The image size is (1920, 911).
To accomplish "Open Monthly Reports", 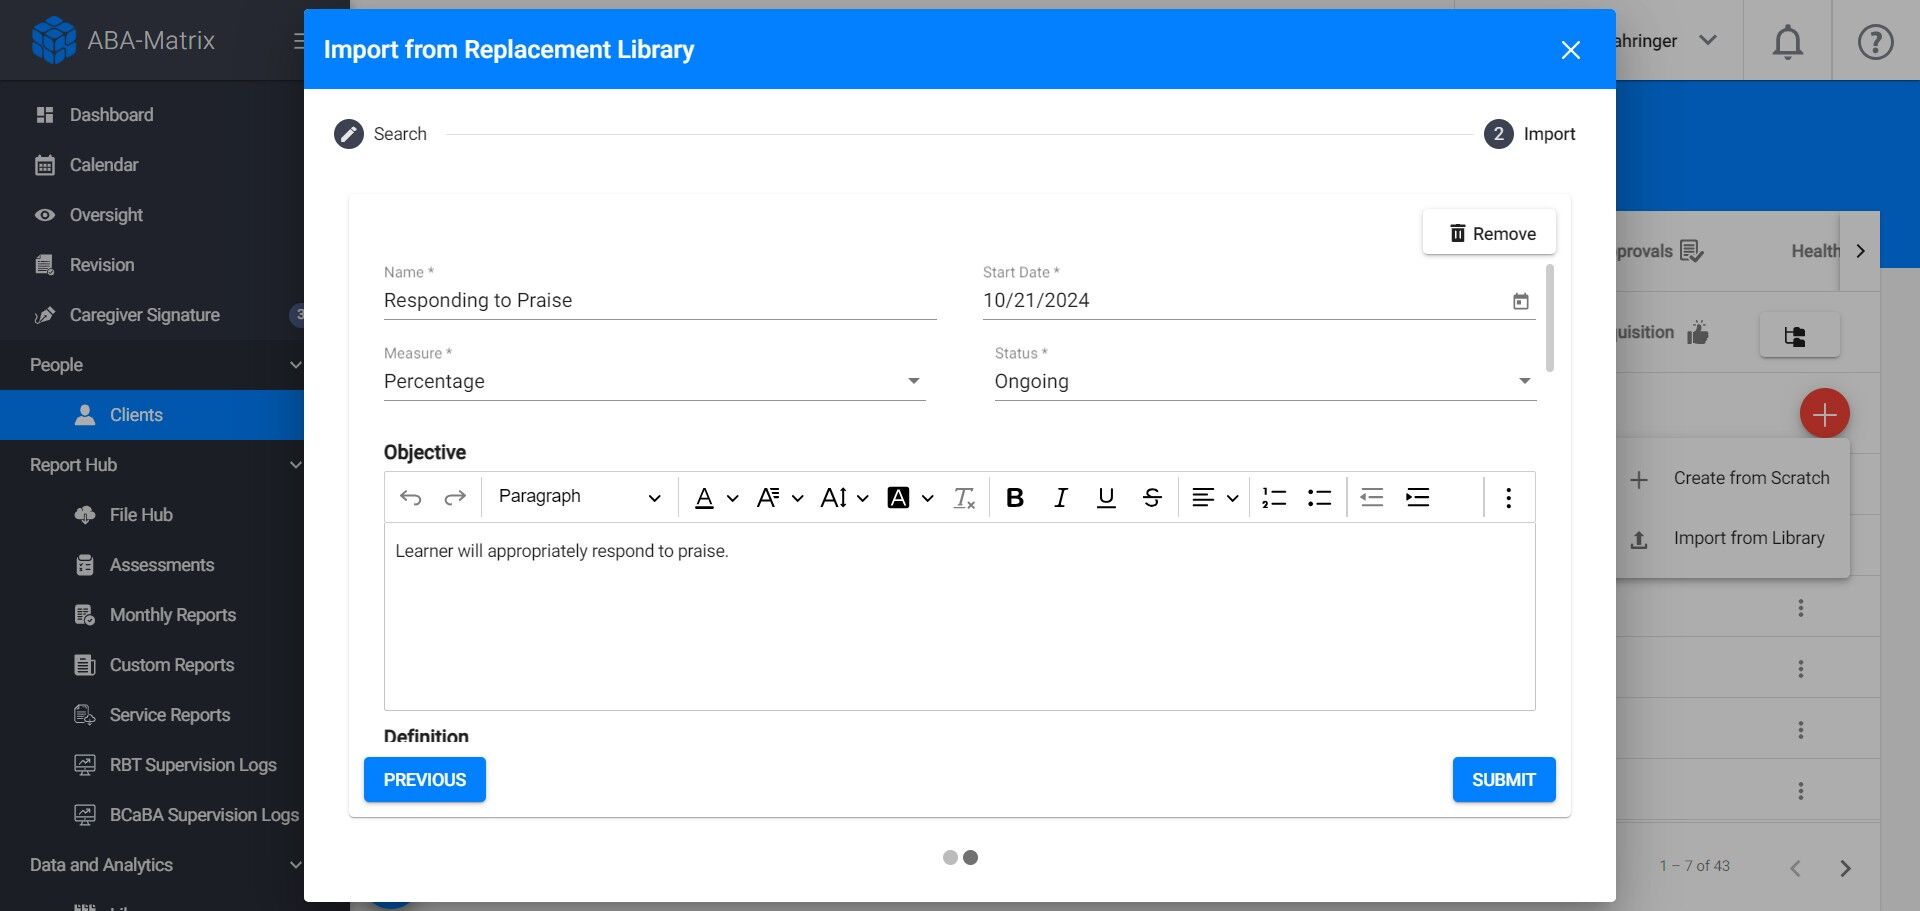I will 173,615.
